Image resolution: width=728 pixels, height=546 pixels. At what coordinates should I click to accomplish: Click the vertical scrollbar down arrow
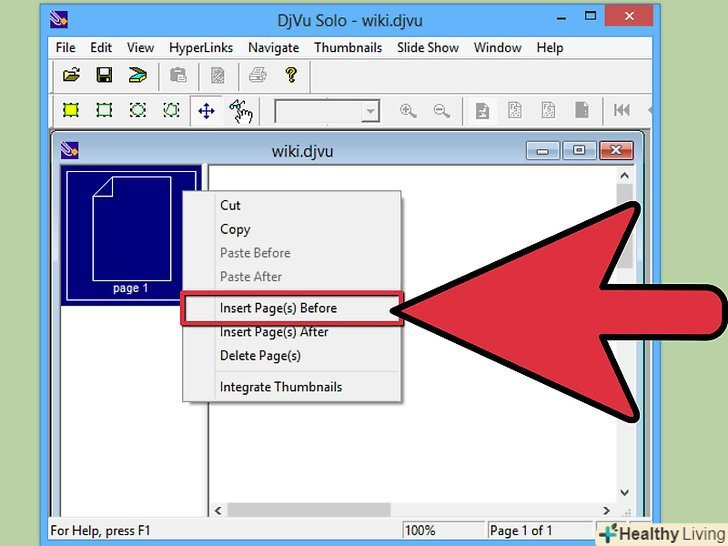pos(624,493)
